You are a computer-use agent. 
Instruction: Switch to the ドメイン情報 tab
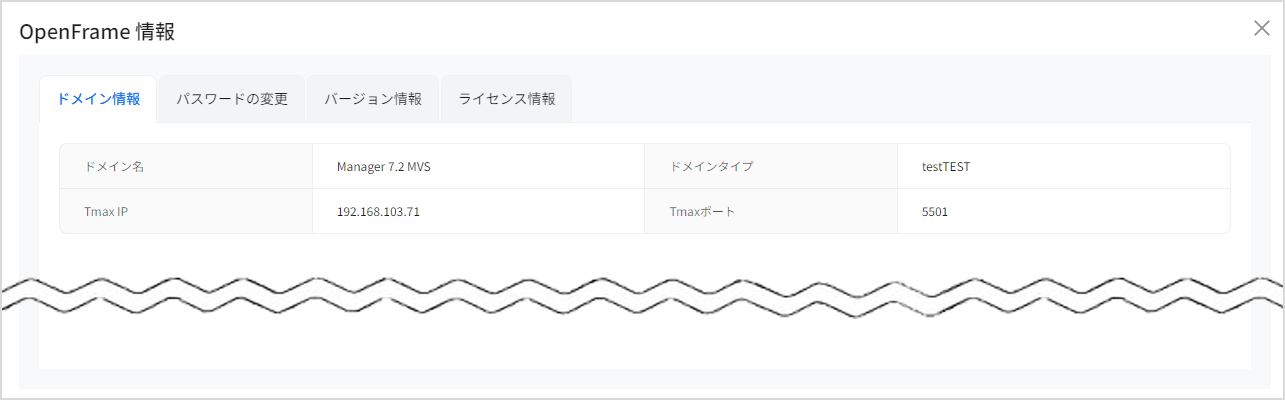pyautogui.click(x=98, y=99)
